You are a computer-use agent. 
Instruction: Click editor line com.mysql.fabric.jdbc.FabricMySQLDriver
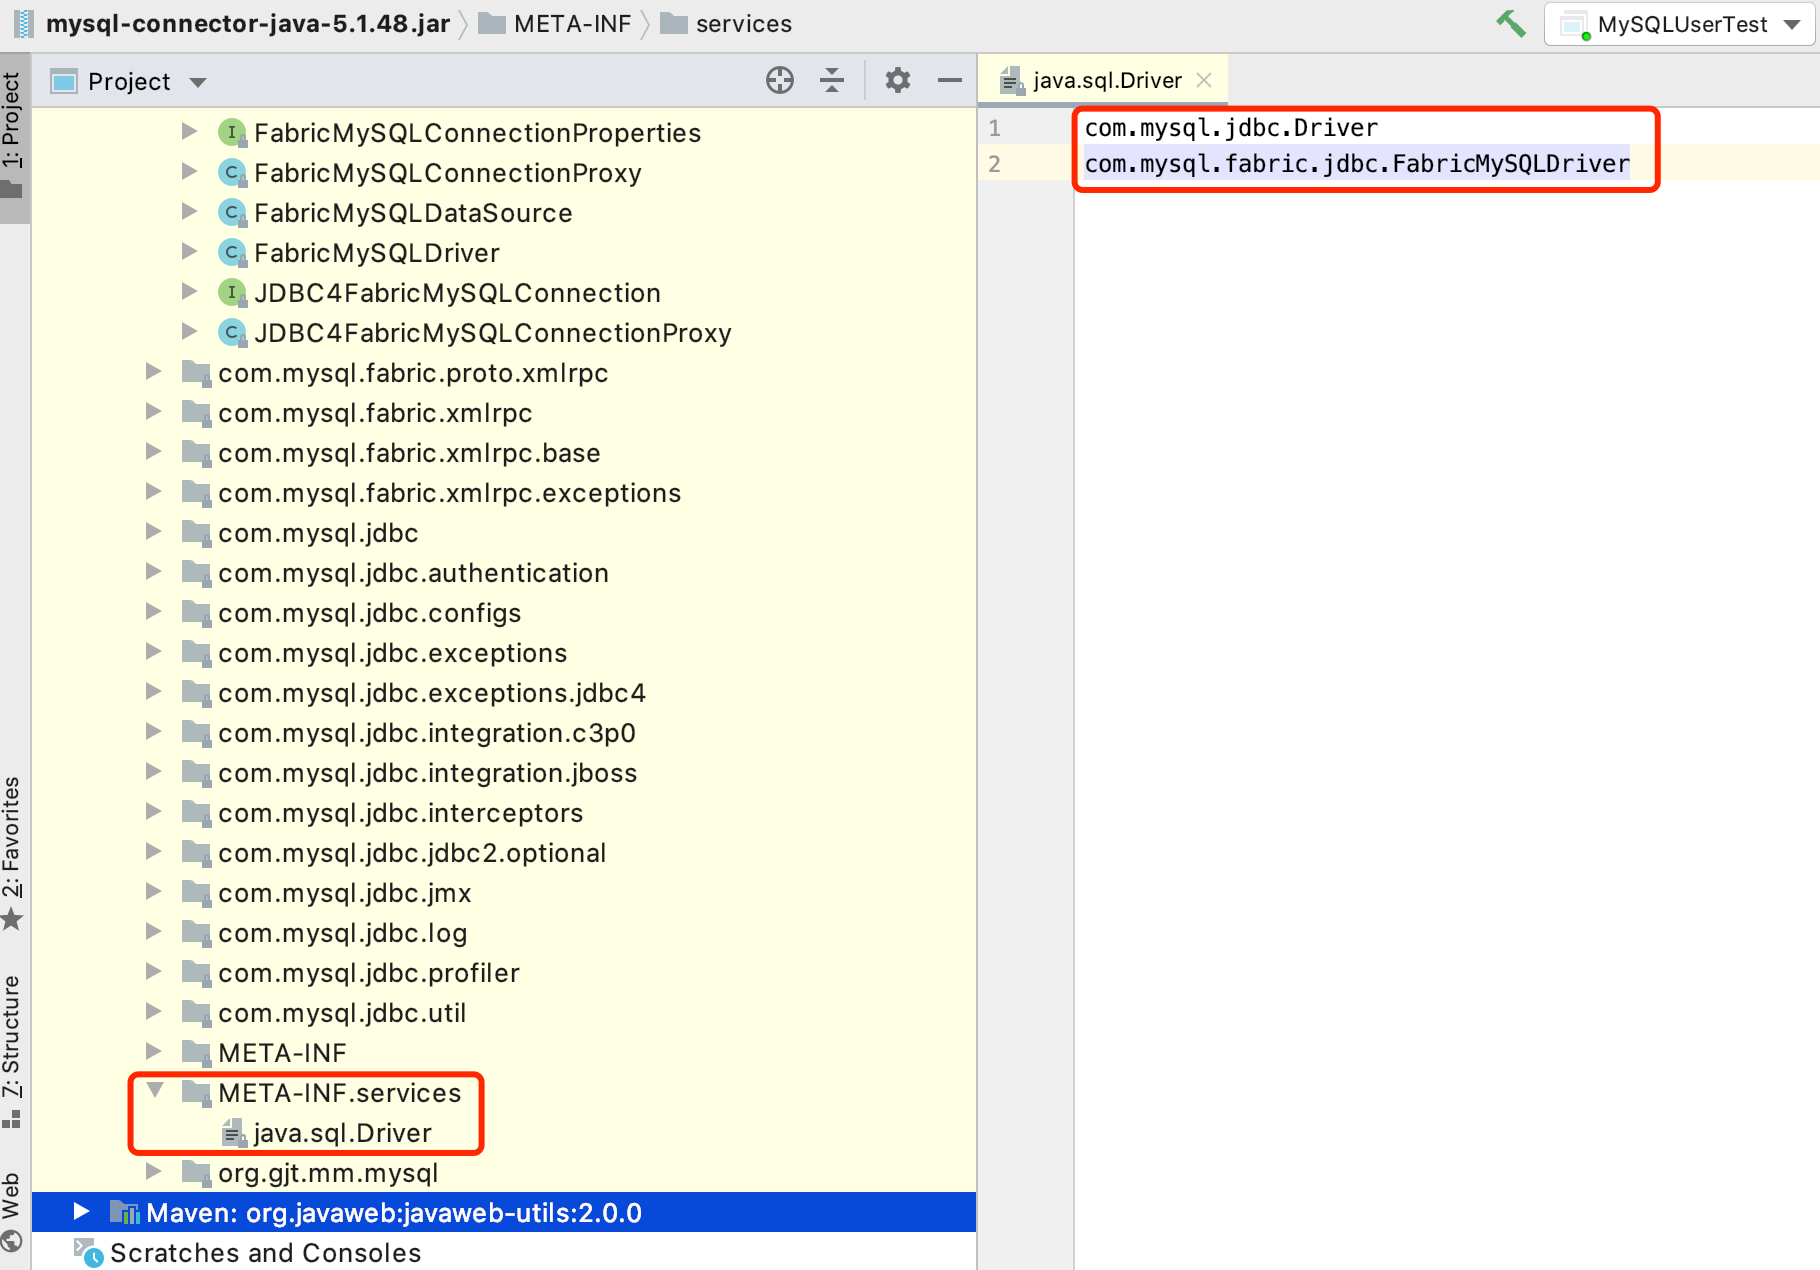[x=1357, y=164]
